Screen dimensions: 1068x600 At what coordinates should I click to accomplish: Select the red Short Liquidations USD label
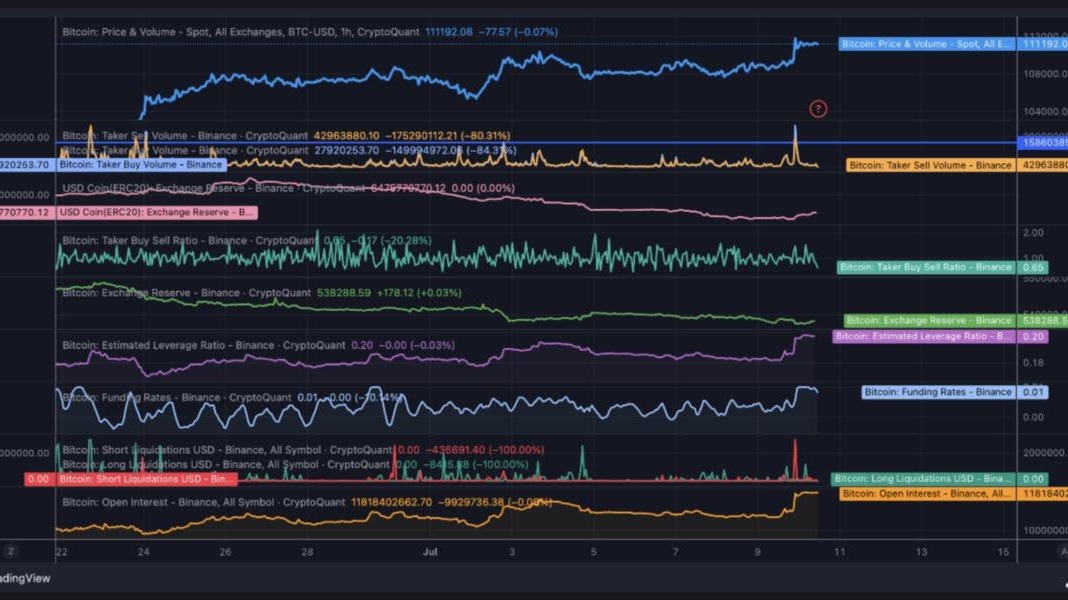(146, 479)
